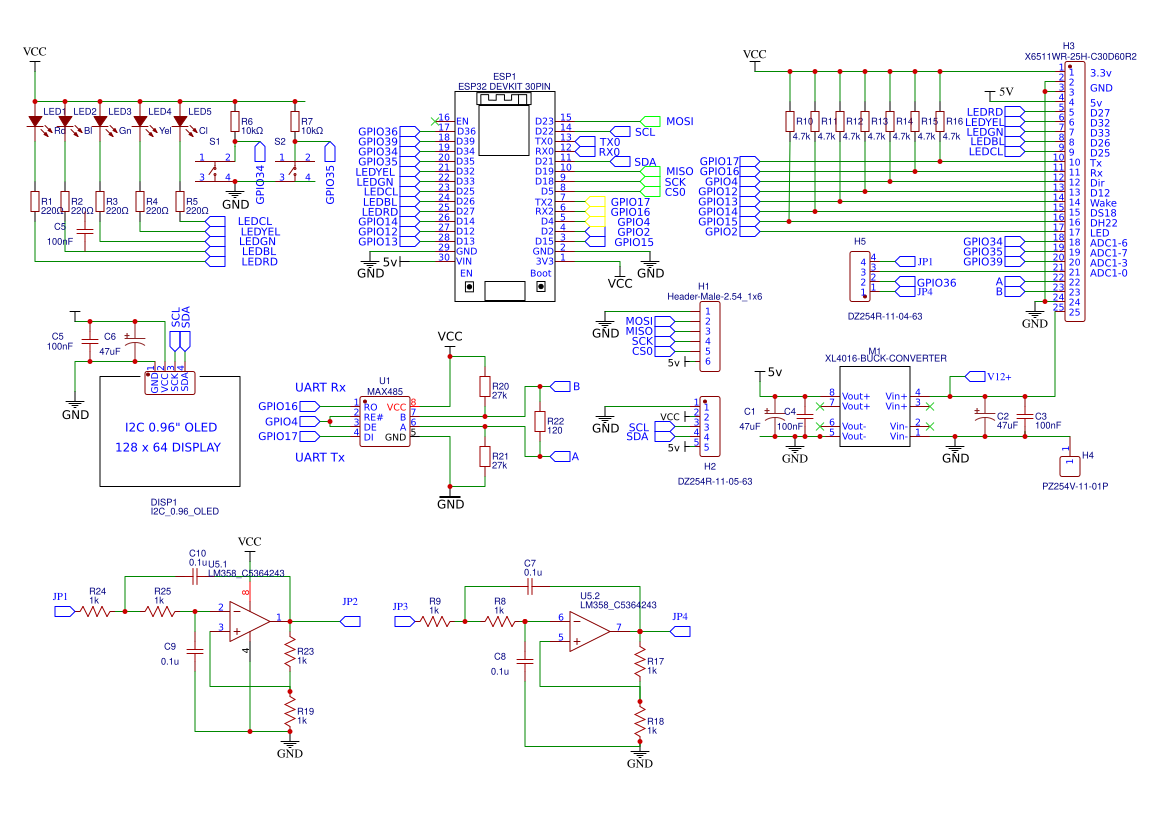
Task: Select the LED1 diode symbol
Action: tap(34, 122)
